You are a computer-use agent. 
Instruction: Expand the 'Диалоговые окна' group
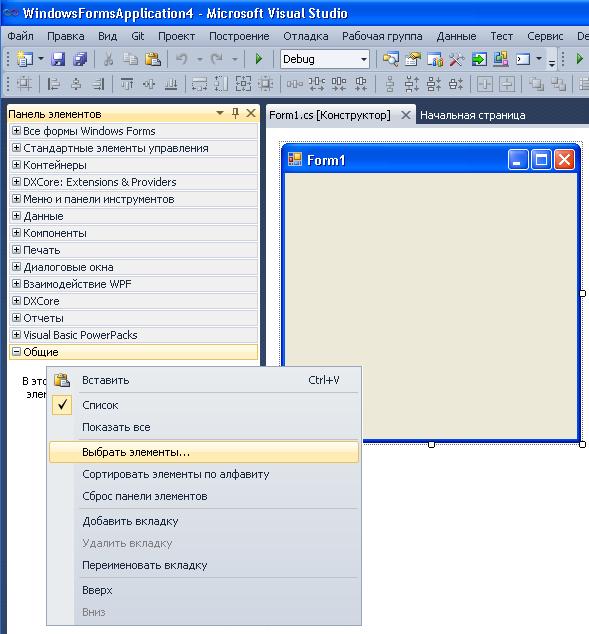pyautogui.click(x=16, y=266)
